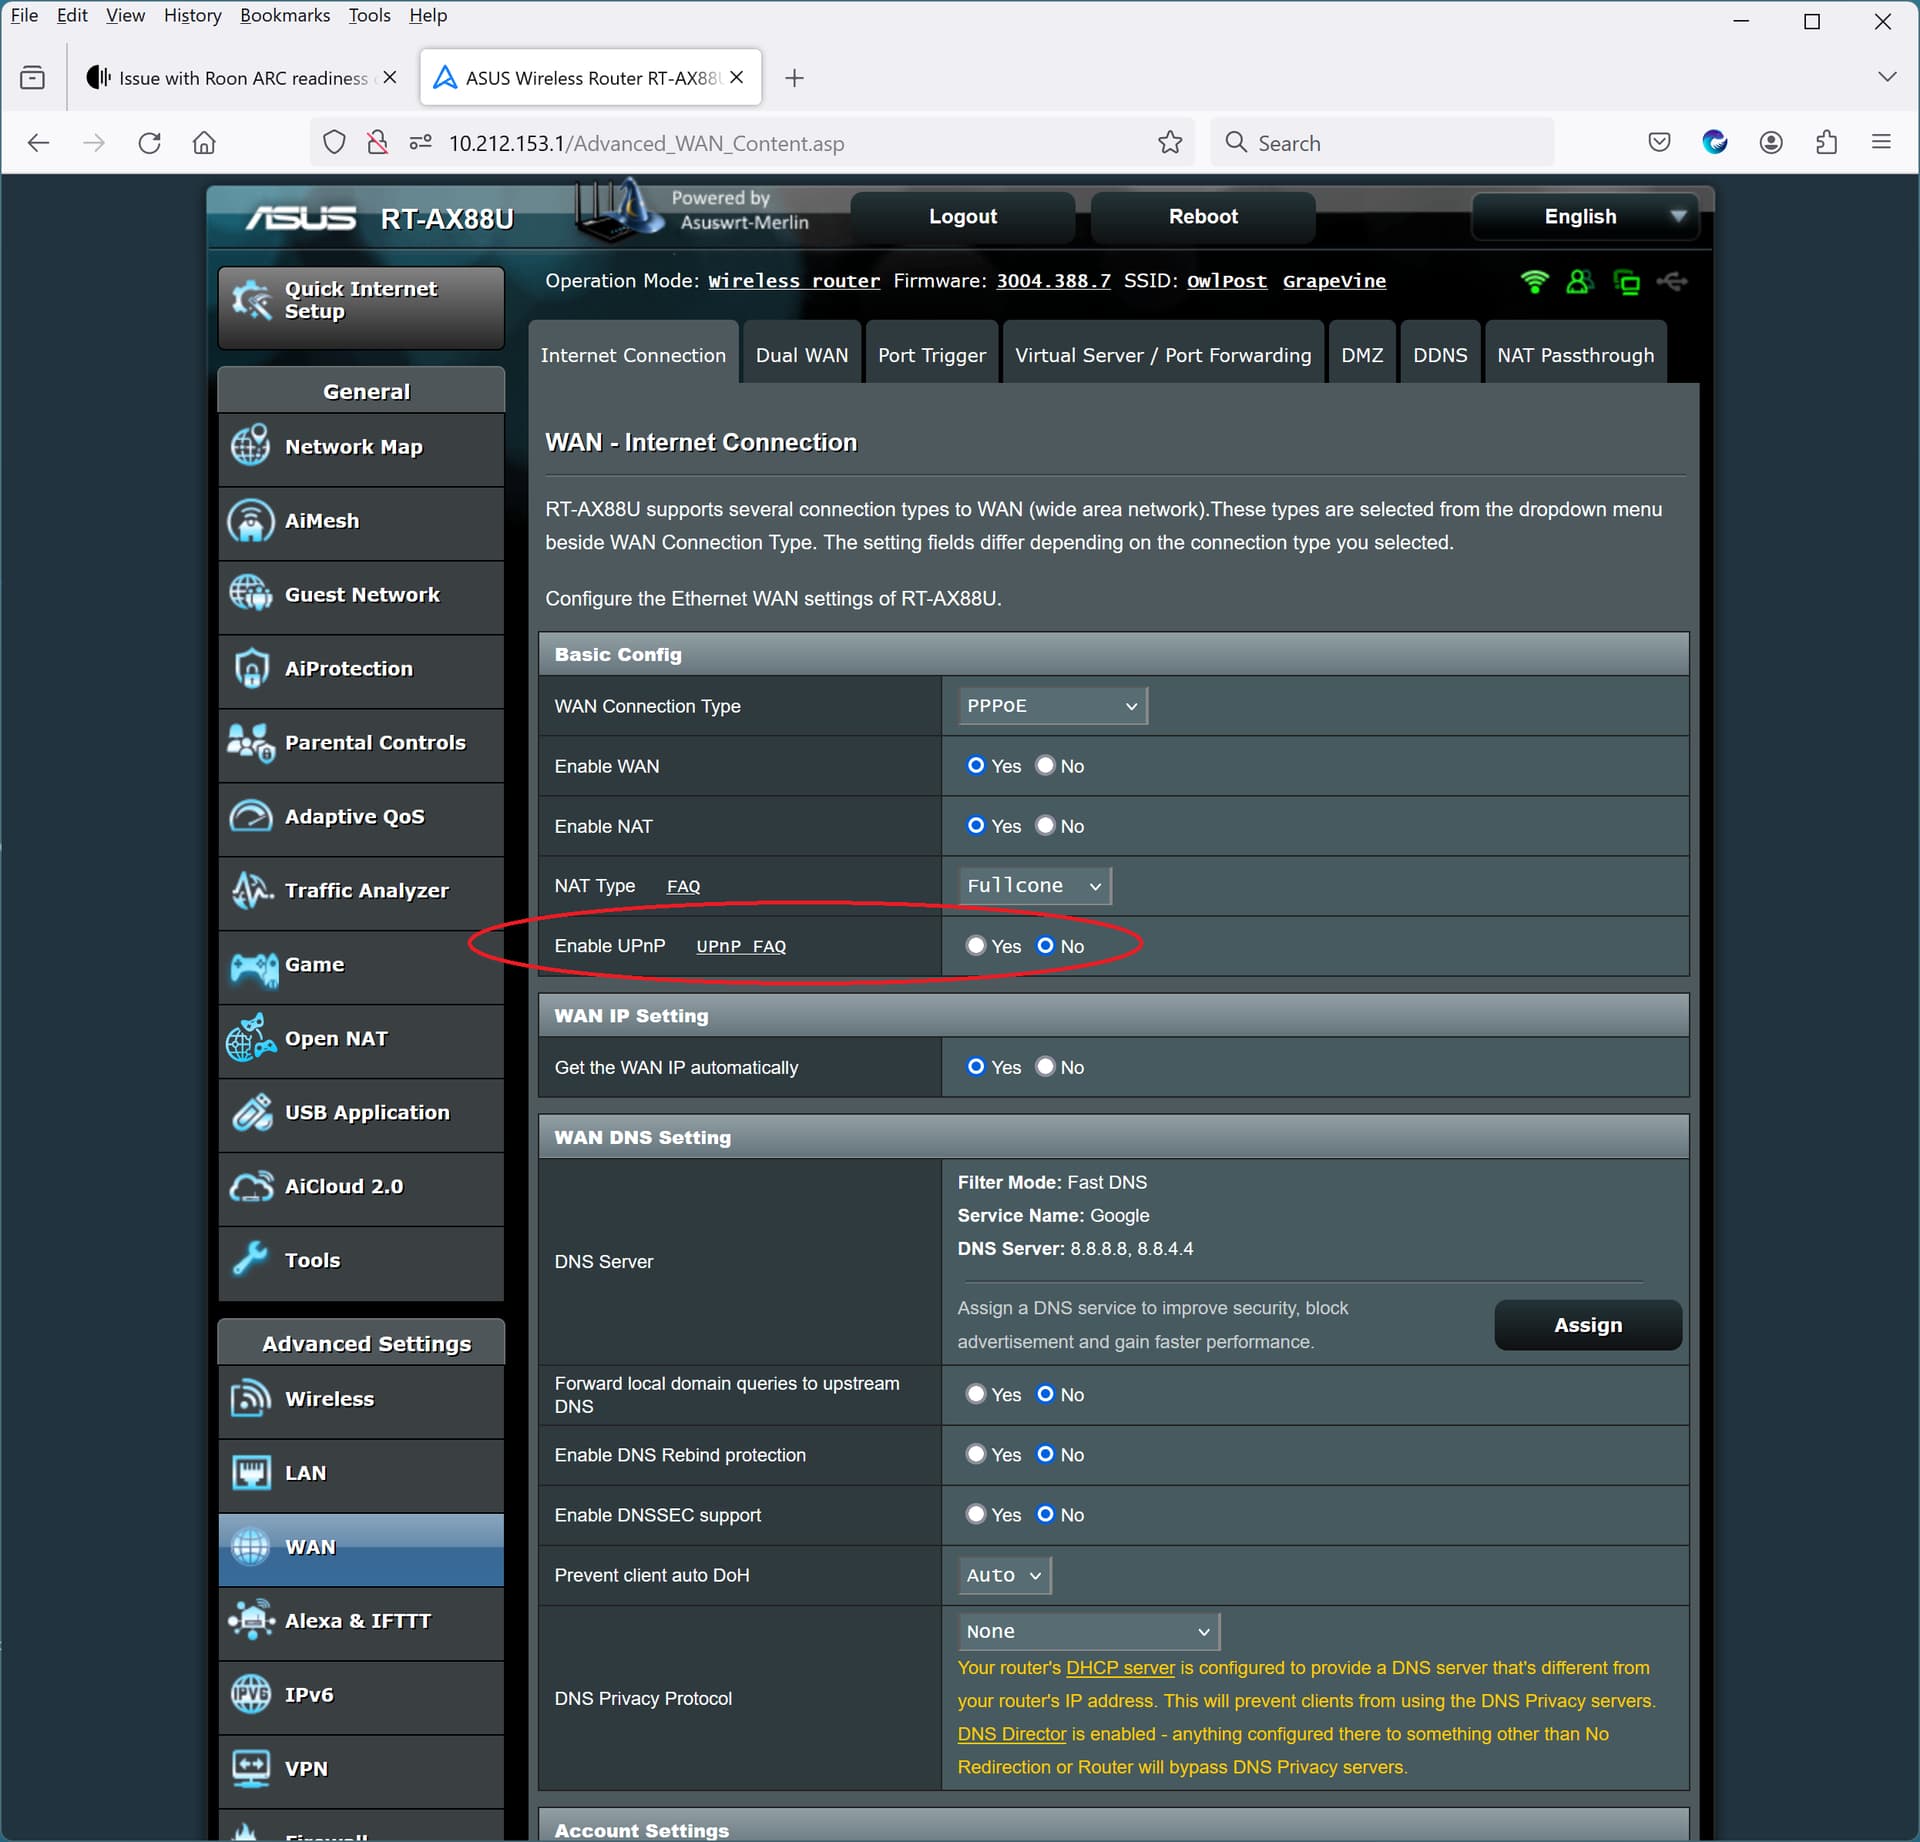This screenshot has width=1920, height=1842.
Task: Launch the Traffic Analyzer
Action: click(366, 889)
